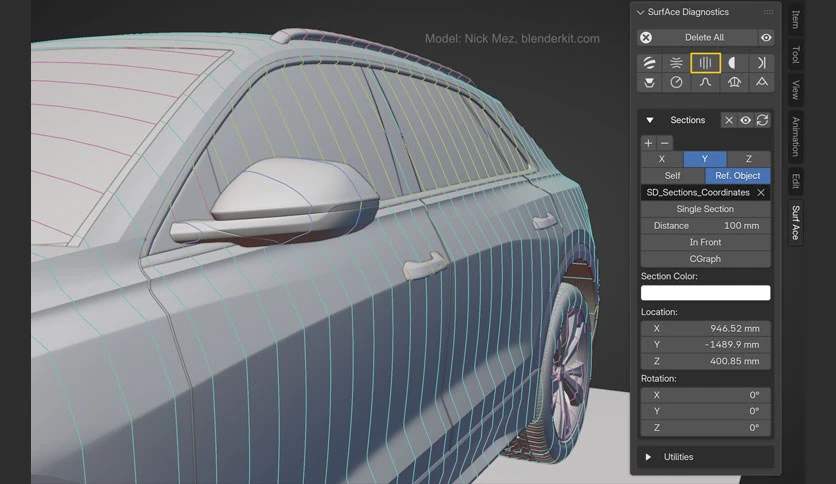Choose Self as coordinate reference

672,175
